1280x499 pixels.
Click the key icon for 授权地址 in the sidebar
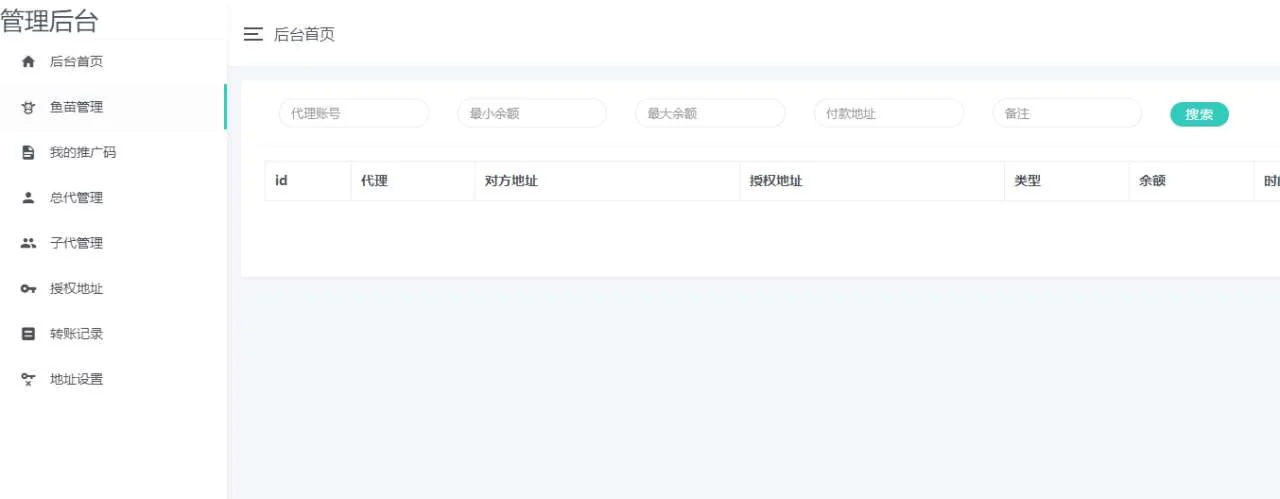pos(28,289)
